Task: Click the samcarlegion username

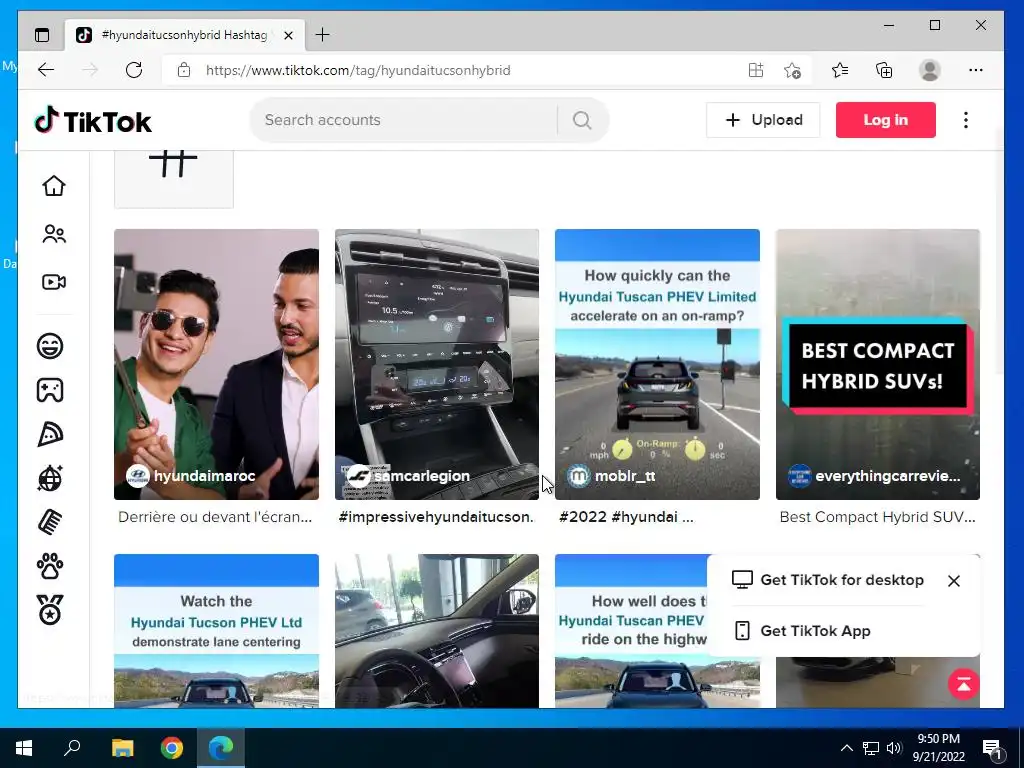Action: click(x=422, y=476)
